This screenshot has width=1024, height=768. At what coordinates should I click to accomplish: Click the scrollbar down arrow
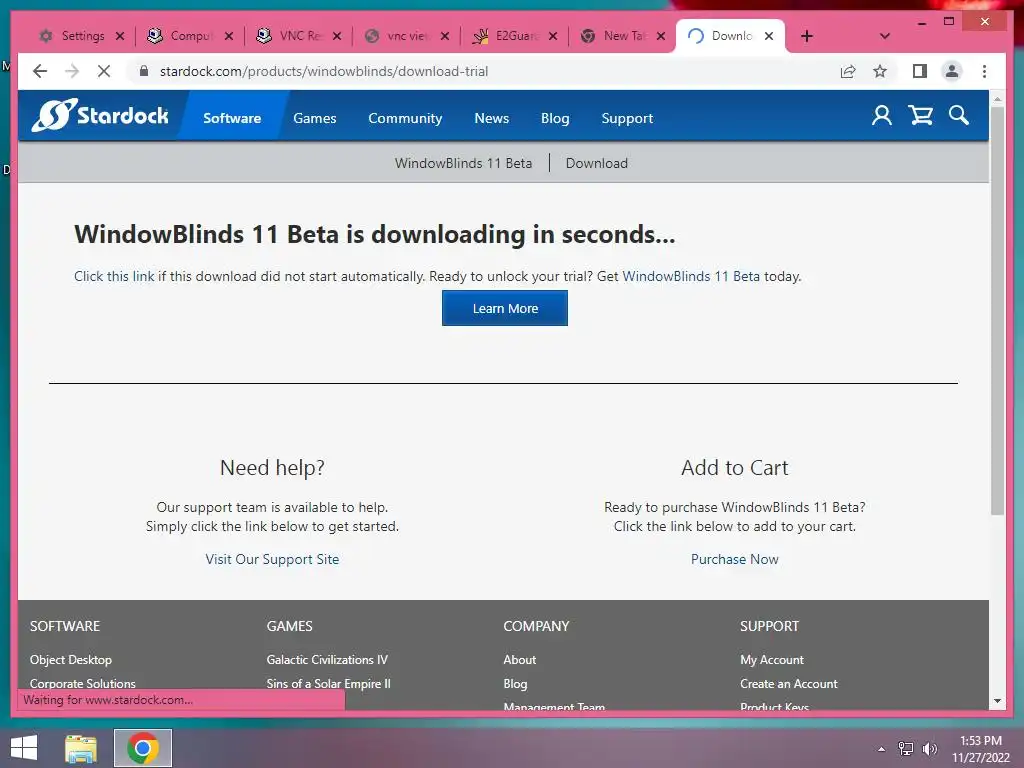[x=997, y=701]
